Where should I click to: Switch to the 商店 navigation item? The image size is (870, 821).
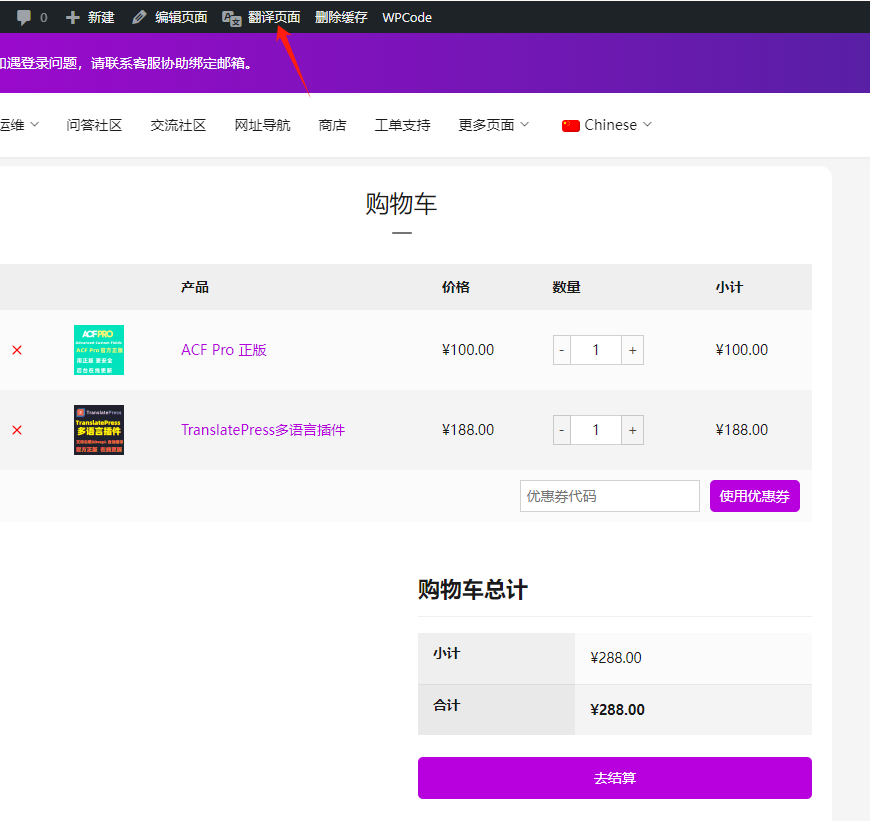click(x=332, y=124)
